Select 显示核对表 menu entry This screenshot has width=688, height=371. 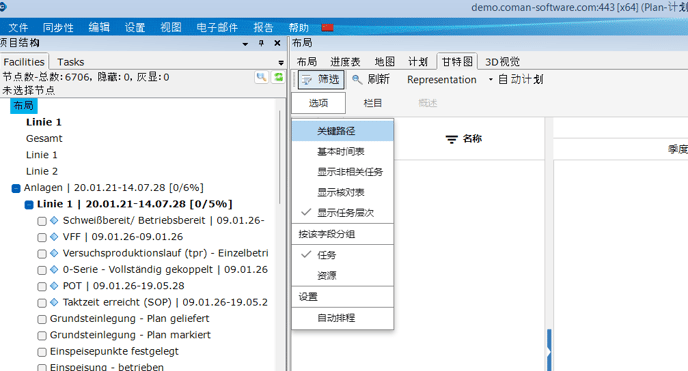[x=342, y=193]
